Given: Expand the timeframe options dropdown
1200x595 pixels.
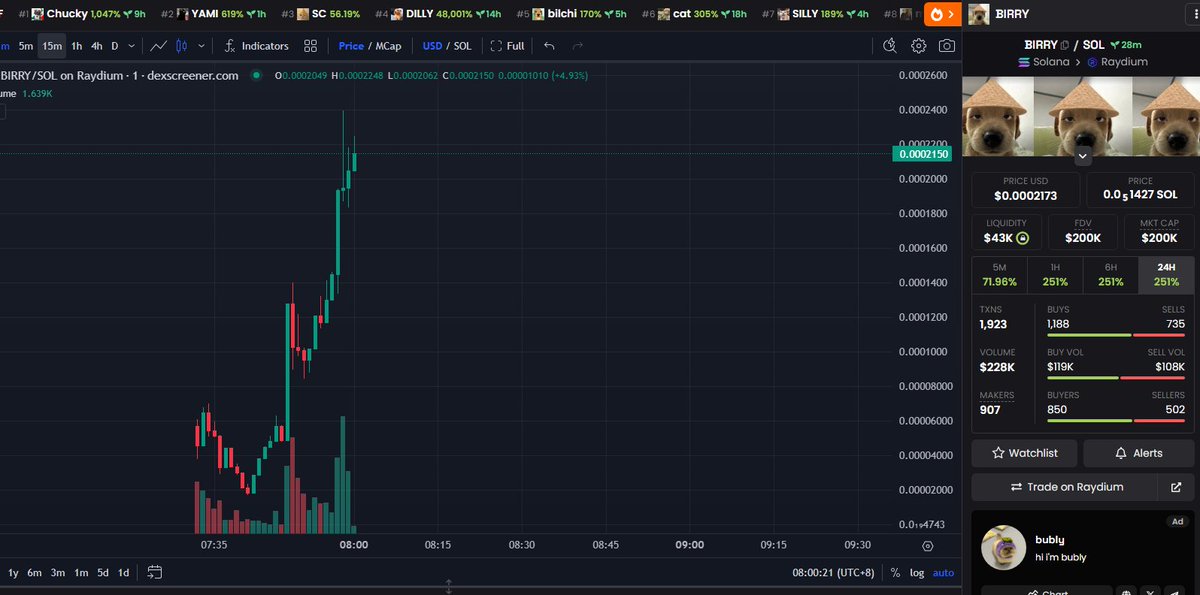Looking at the screenshot, I should point(131,46).
